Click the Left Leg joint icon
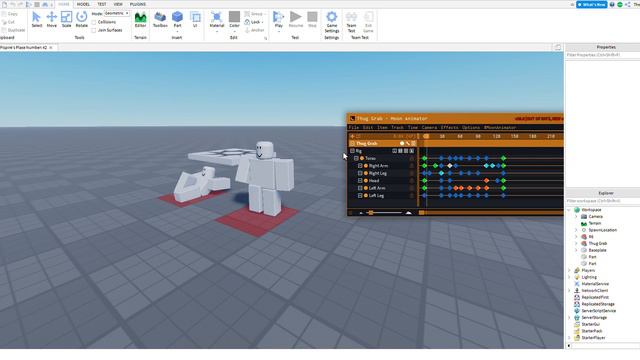 (366, 196)
